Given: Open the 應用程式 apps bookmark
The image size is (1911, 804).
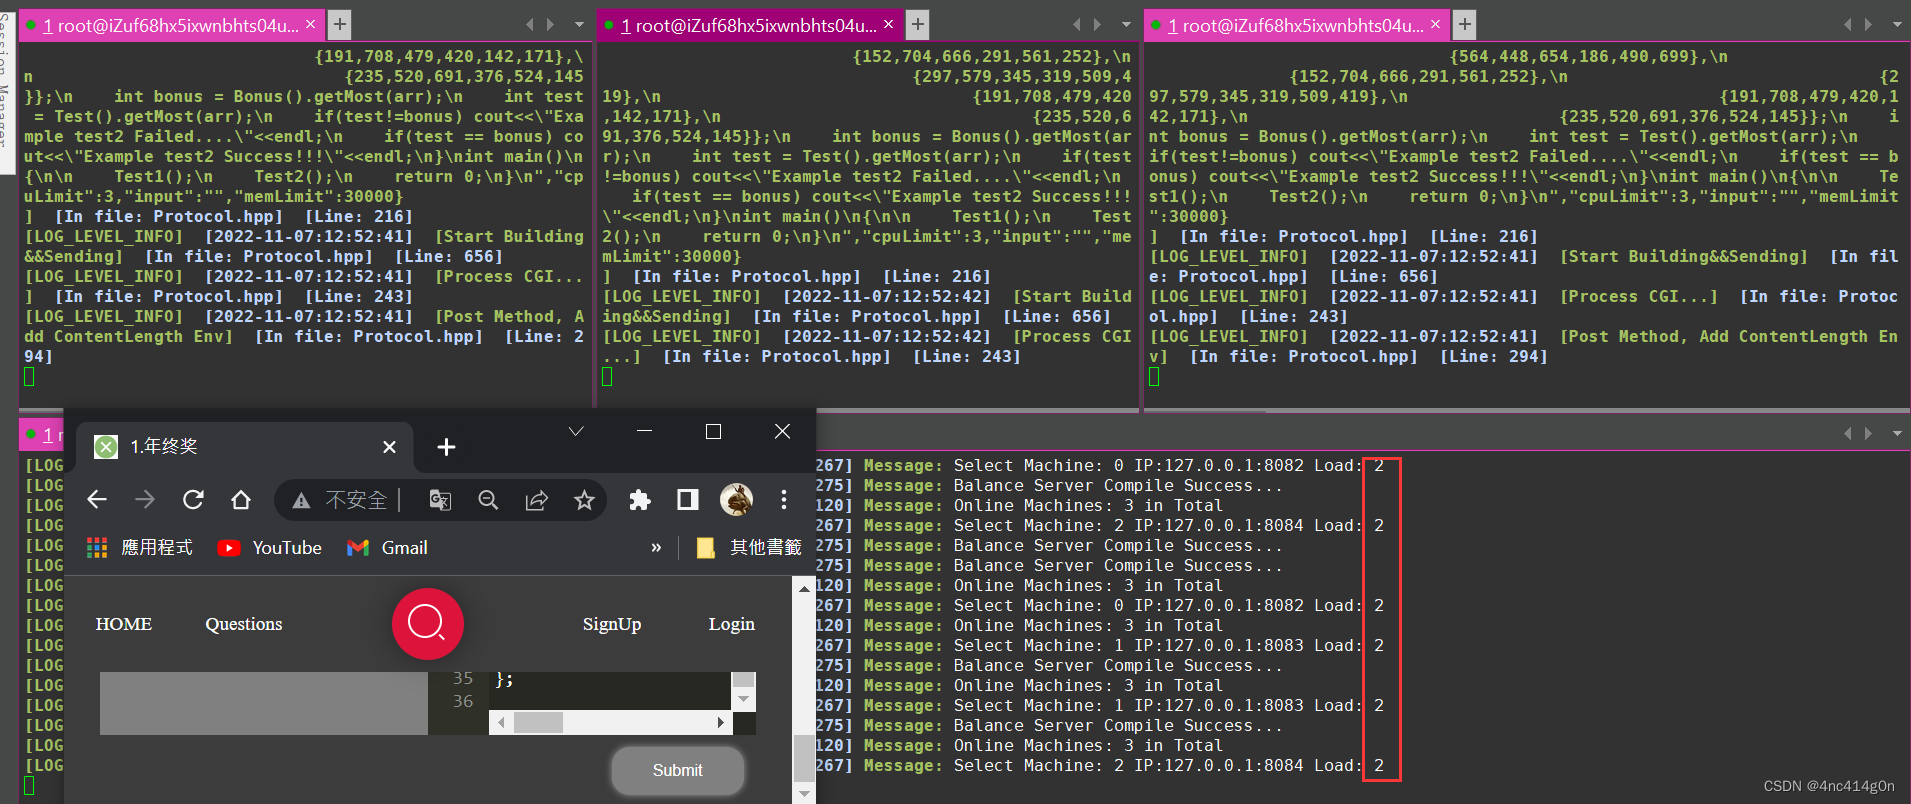Looking at the screenshot, I should point(140,548).
